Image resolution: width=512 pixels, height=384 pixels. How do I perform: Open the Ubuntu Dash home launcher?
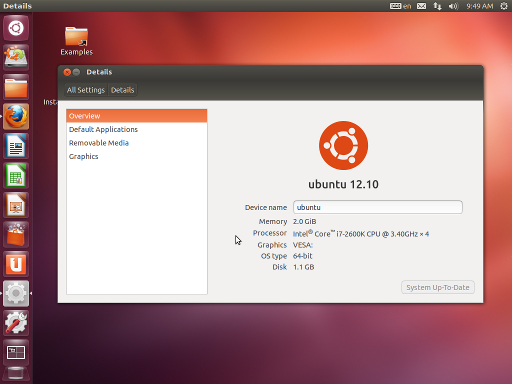(x=16, y=28)
